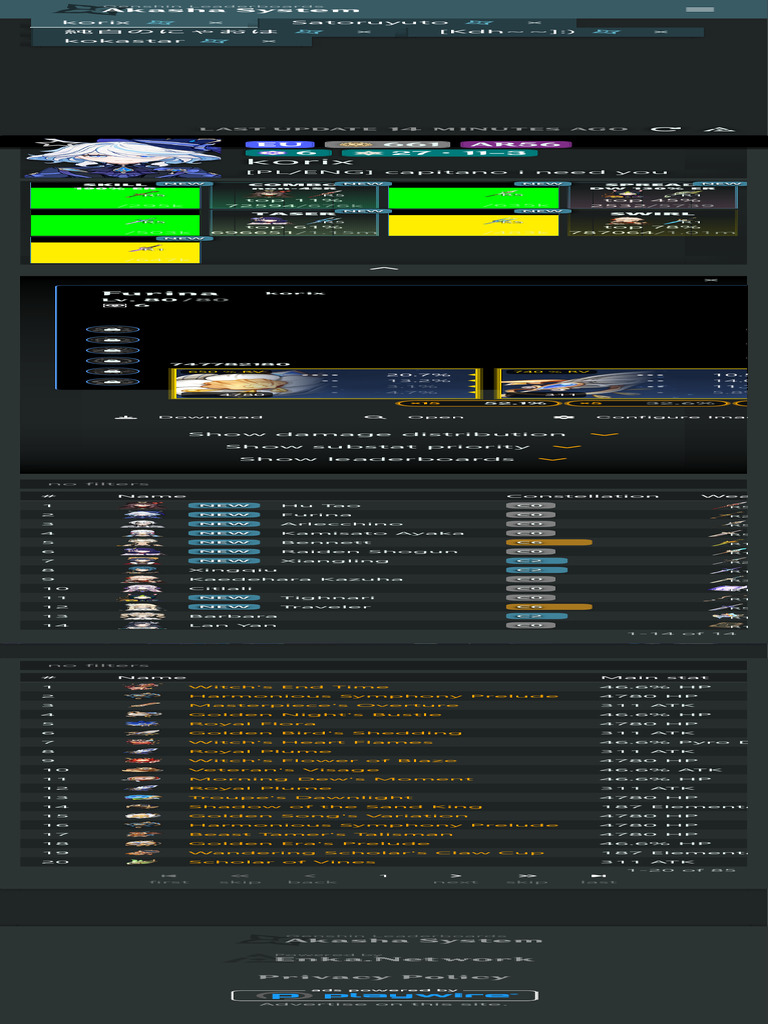Open the SPREAD leaderboard ranking card
This screenshot has width=768, height=1024.
[652, 195]
